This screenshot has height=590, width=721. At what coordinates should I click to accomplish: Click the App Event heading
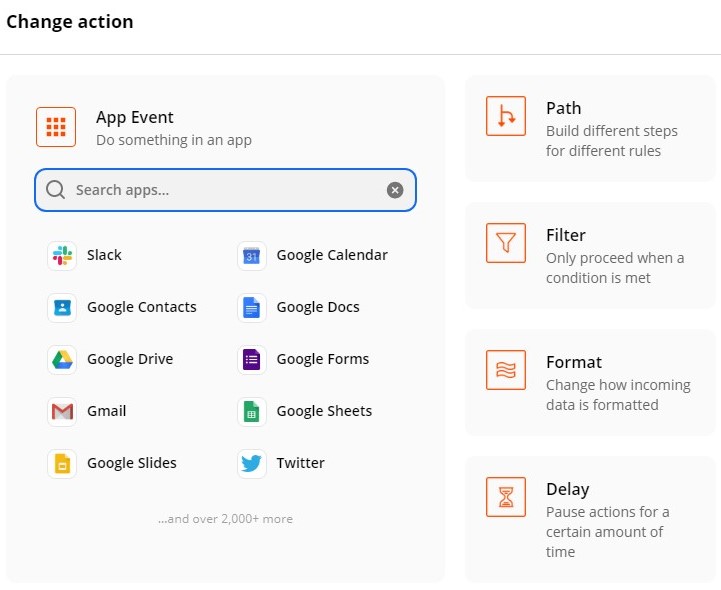pos(135,118)
